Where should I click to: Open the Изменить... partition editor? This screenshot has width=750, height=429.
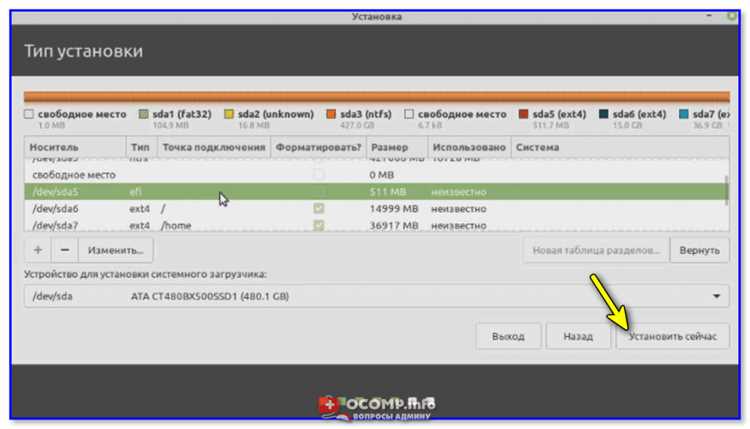tap(116, 250)
